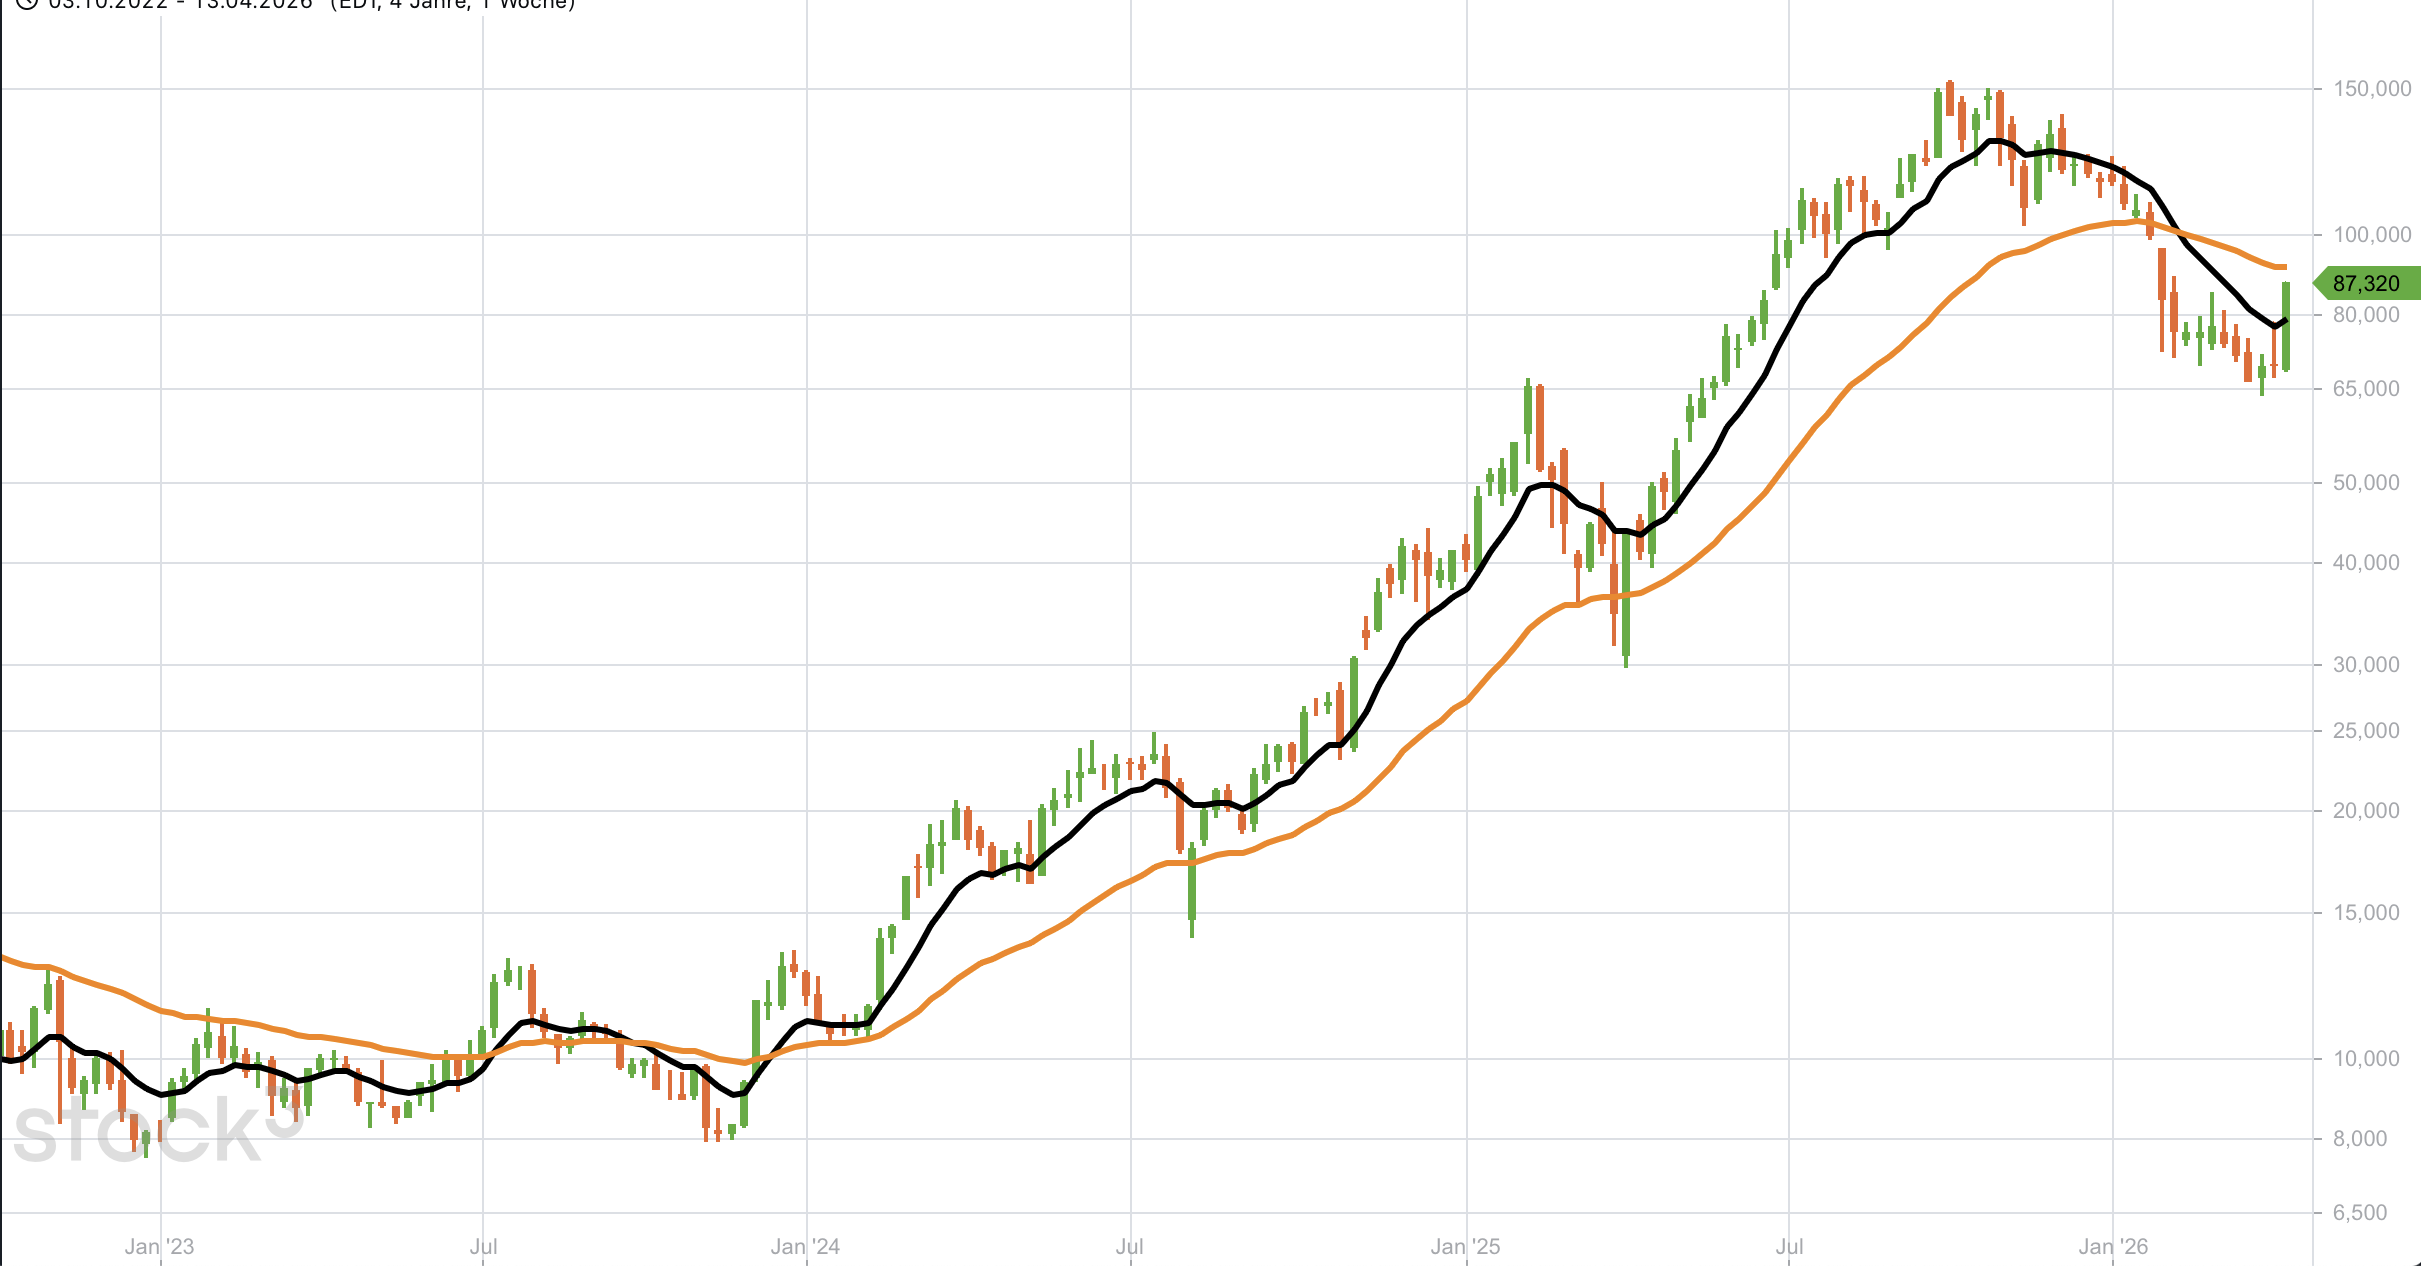Click the 20,000 price axis label
This screenshot has width=2421, height=1266.
pyautogui.click(x=2365, y=811)
